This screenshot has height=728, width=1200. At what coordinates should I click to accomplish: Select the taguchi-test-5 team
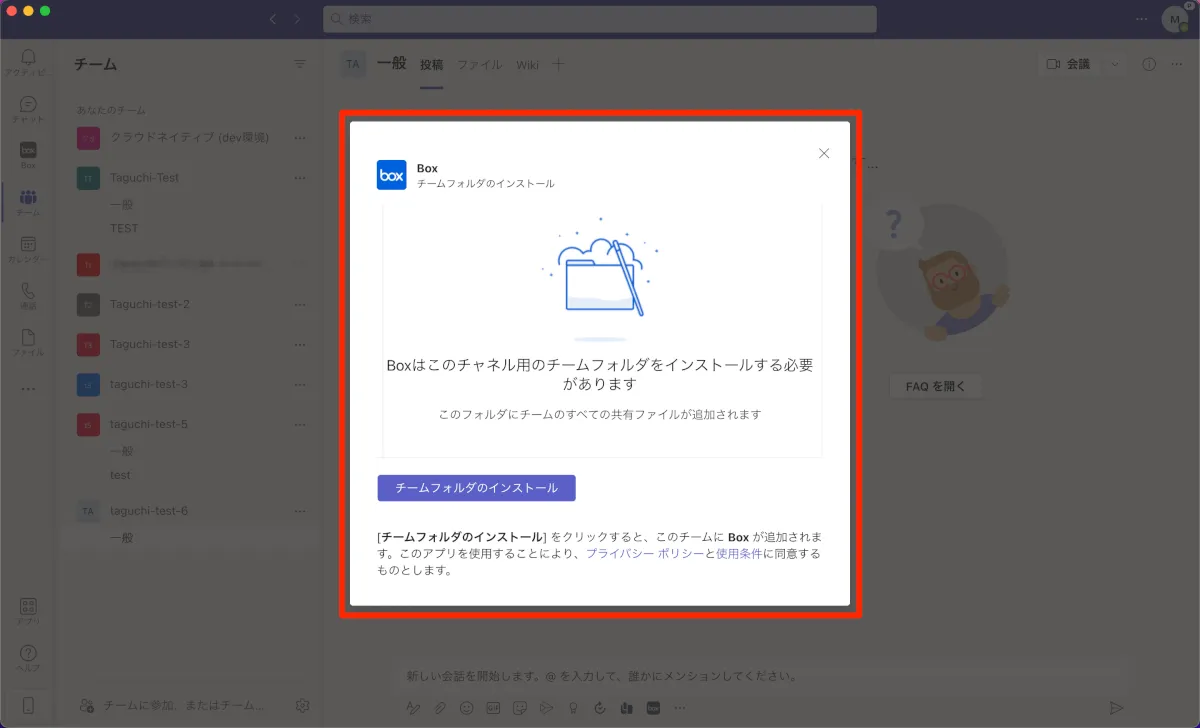click(x=149, y=424)
